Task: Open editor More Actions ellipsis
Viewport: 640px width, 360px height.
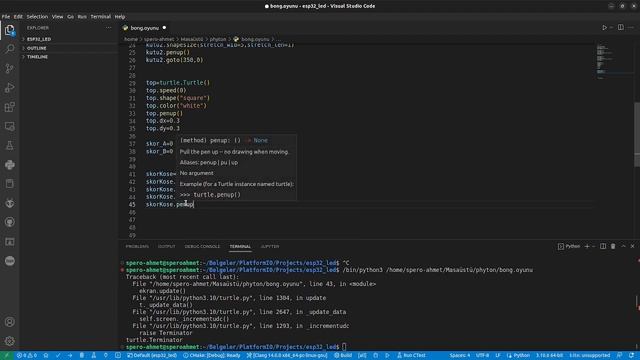Action: pos(631,27)
